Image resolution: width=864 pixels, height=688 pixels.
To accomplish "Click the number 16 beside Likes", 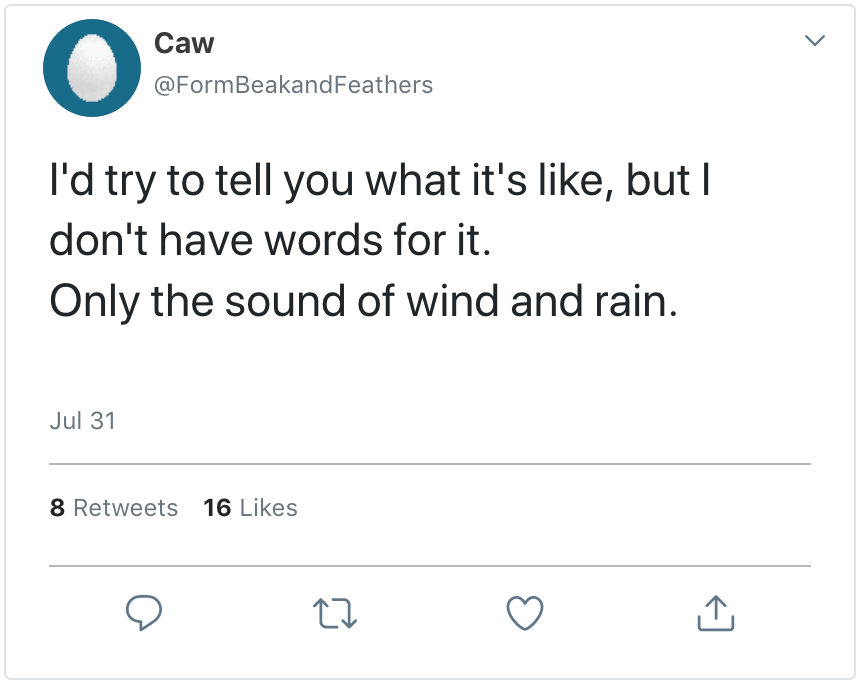I will coord(217,508).
